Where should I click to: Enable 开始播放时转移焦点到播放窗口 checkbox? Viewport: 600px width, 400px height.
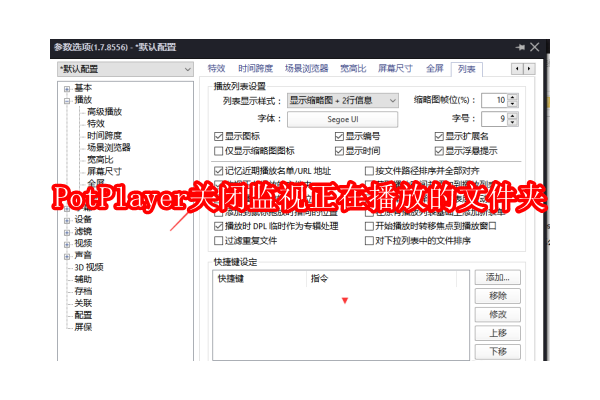click(369, 226)
